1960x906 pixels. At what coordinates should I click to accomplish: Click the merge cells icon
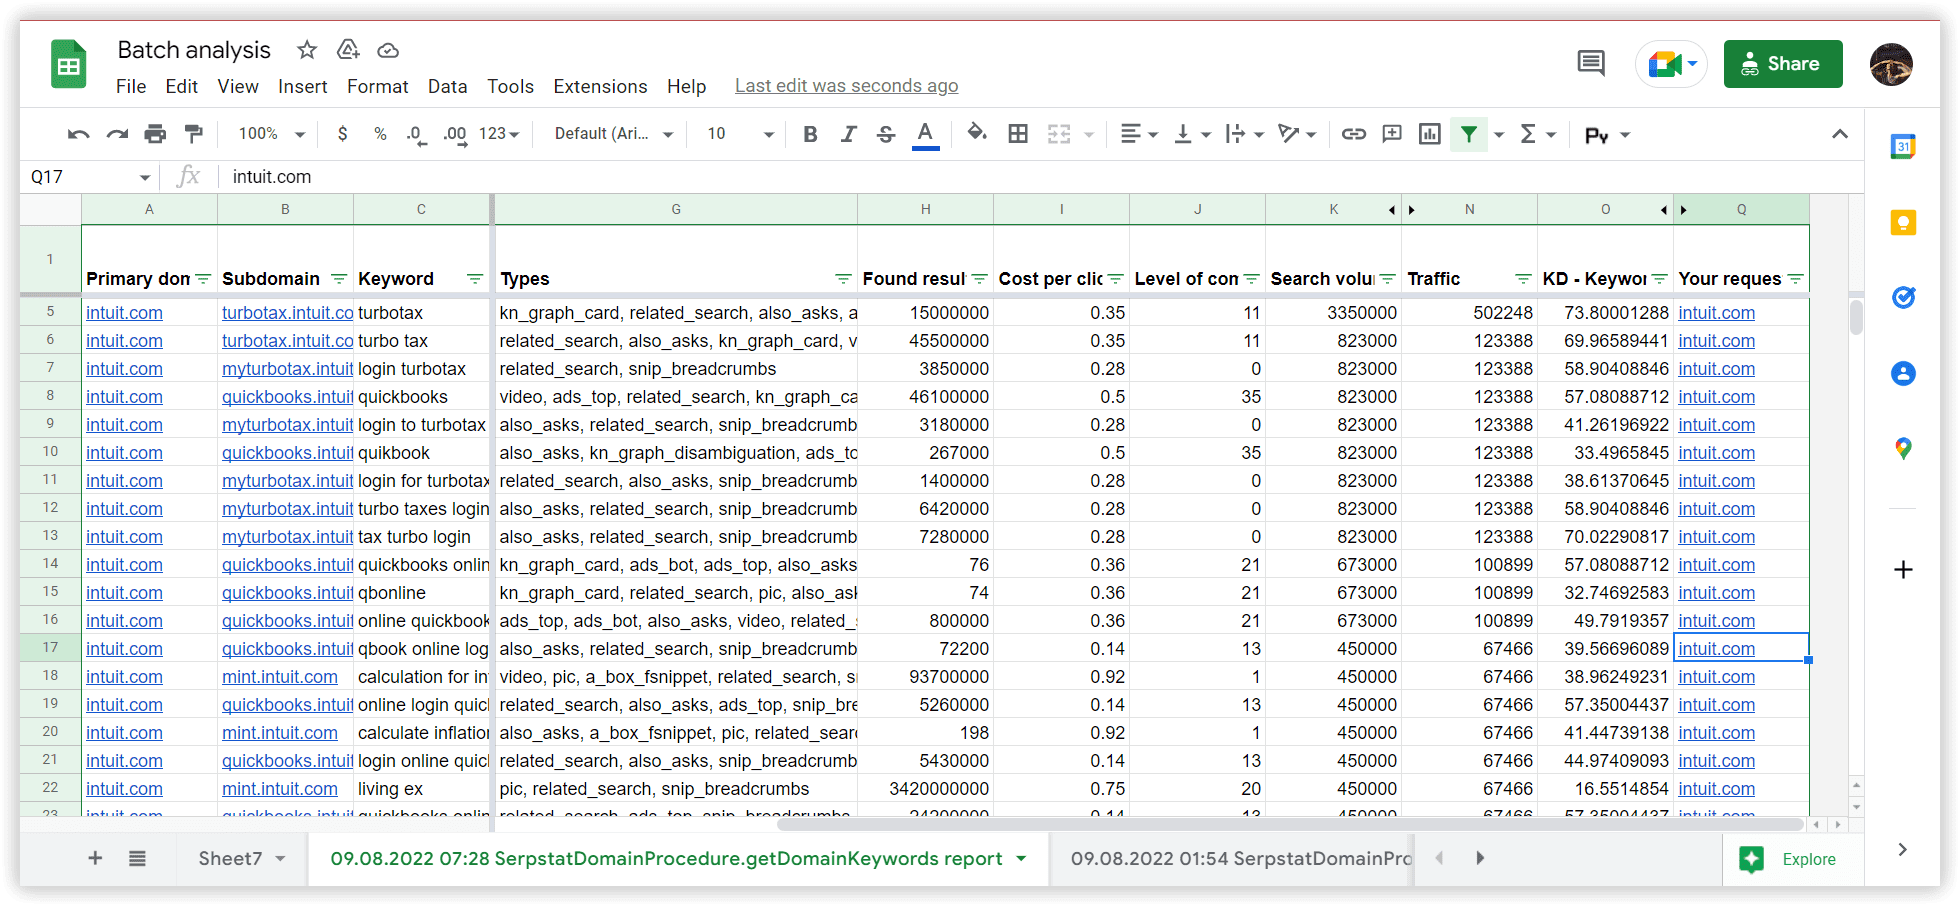coord(1059,134)
